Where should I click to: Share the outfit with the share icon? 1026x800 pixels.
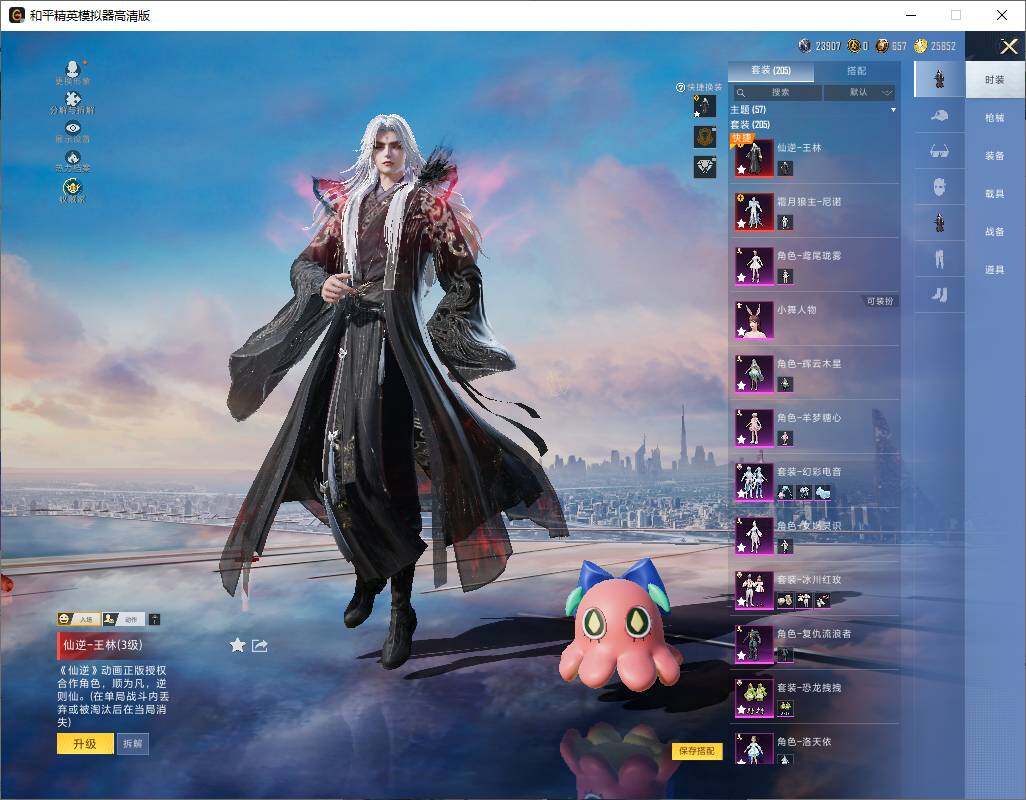(260, 646)
